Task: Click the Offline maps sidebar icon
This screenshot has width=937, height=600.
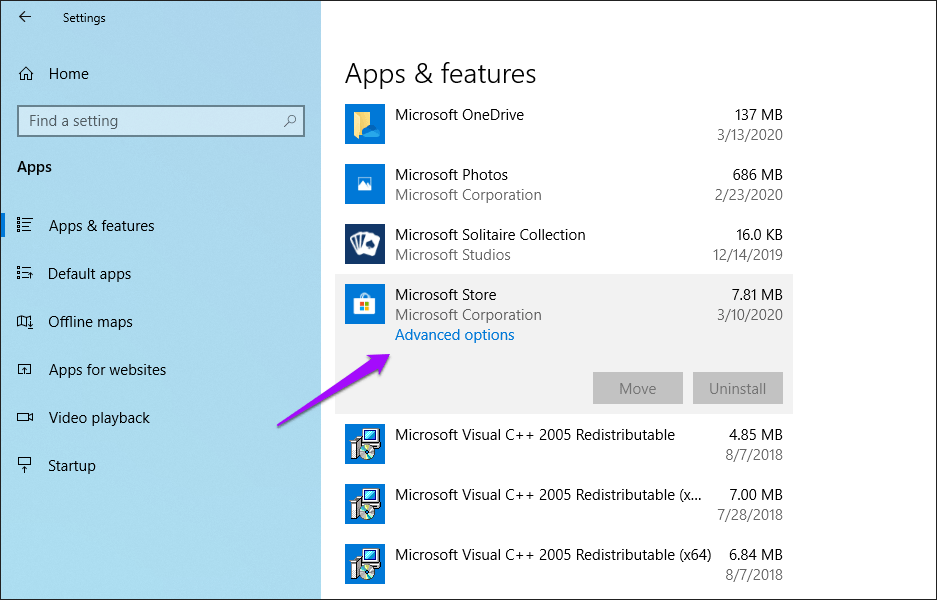Action: click(x=26, y=322)
